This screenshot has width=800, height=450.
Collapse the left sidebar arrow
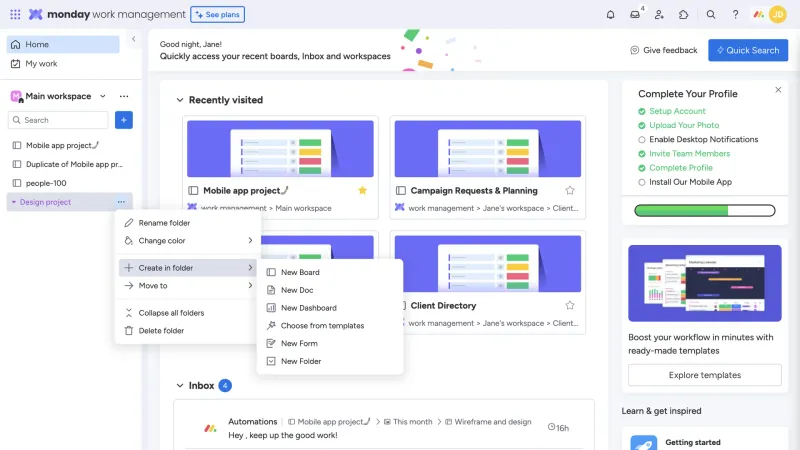click(134, 39)
